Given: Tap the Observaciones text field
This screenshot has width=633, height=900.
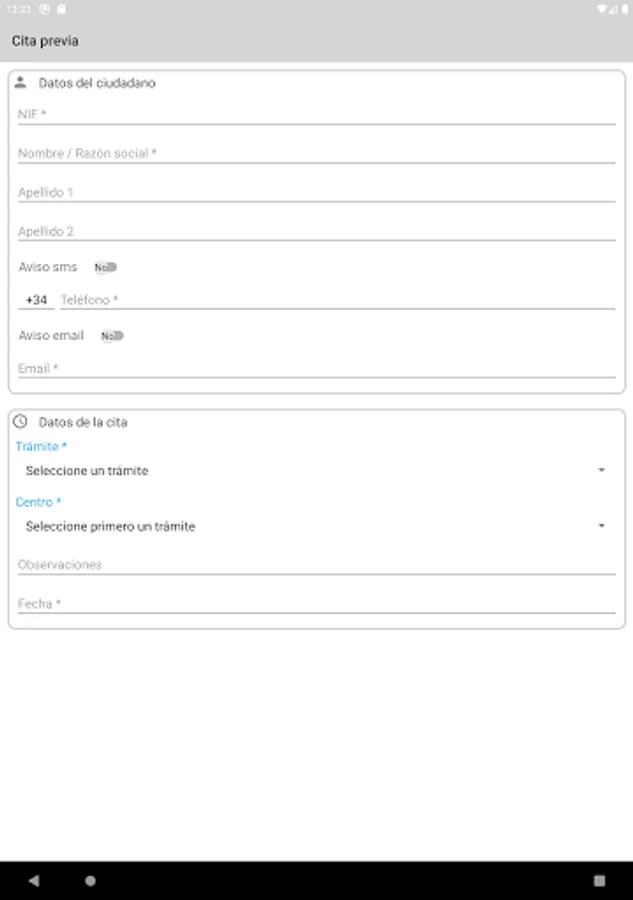Looking at the screenshot, I should click(316, 565).
